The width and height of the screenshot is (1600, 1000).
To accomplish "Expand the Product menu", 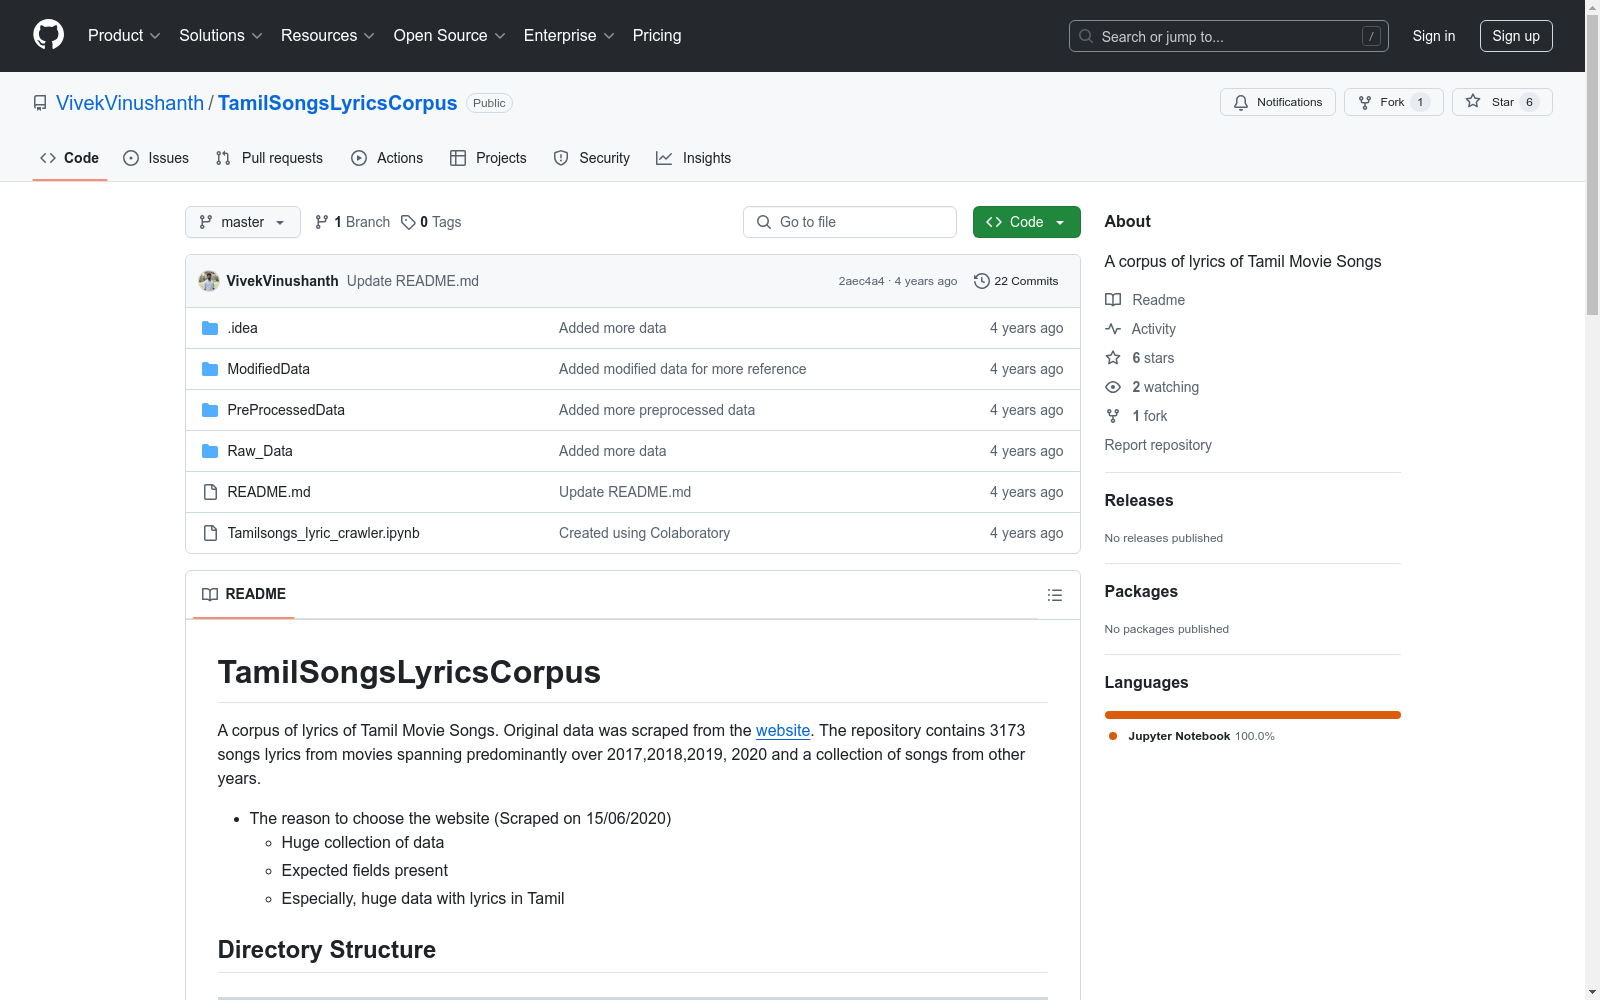I will pos(124,35).
